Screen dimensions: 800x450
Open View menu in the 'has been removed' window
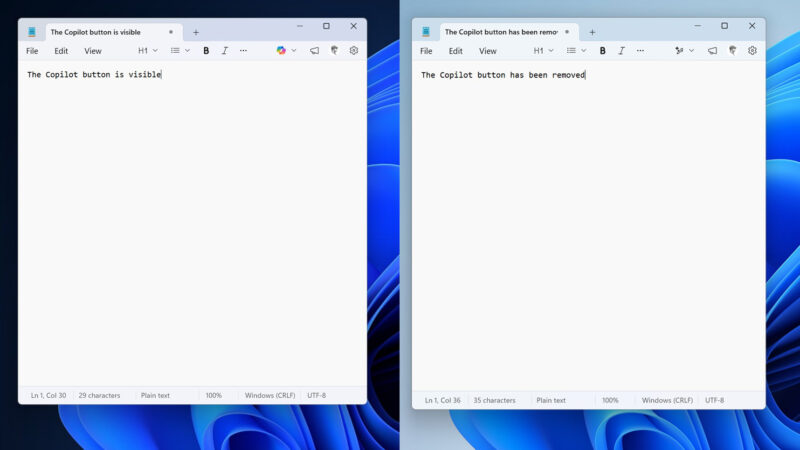tap(488, 51)
